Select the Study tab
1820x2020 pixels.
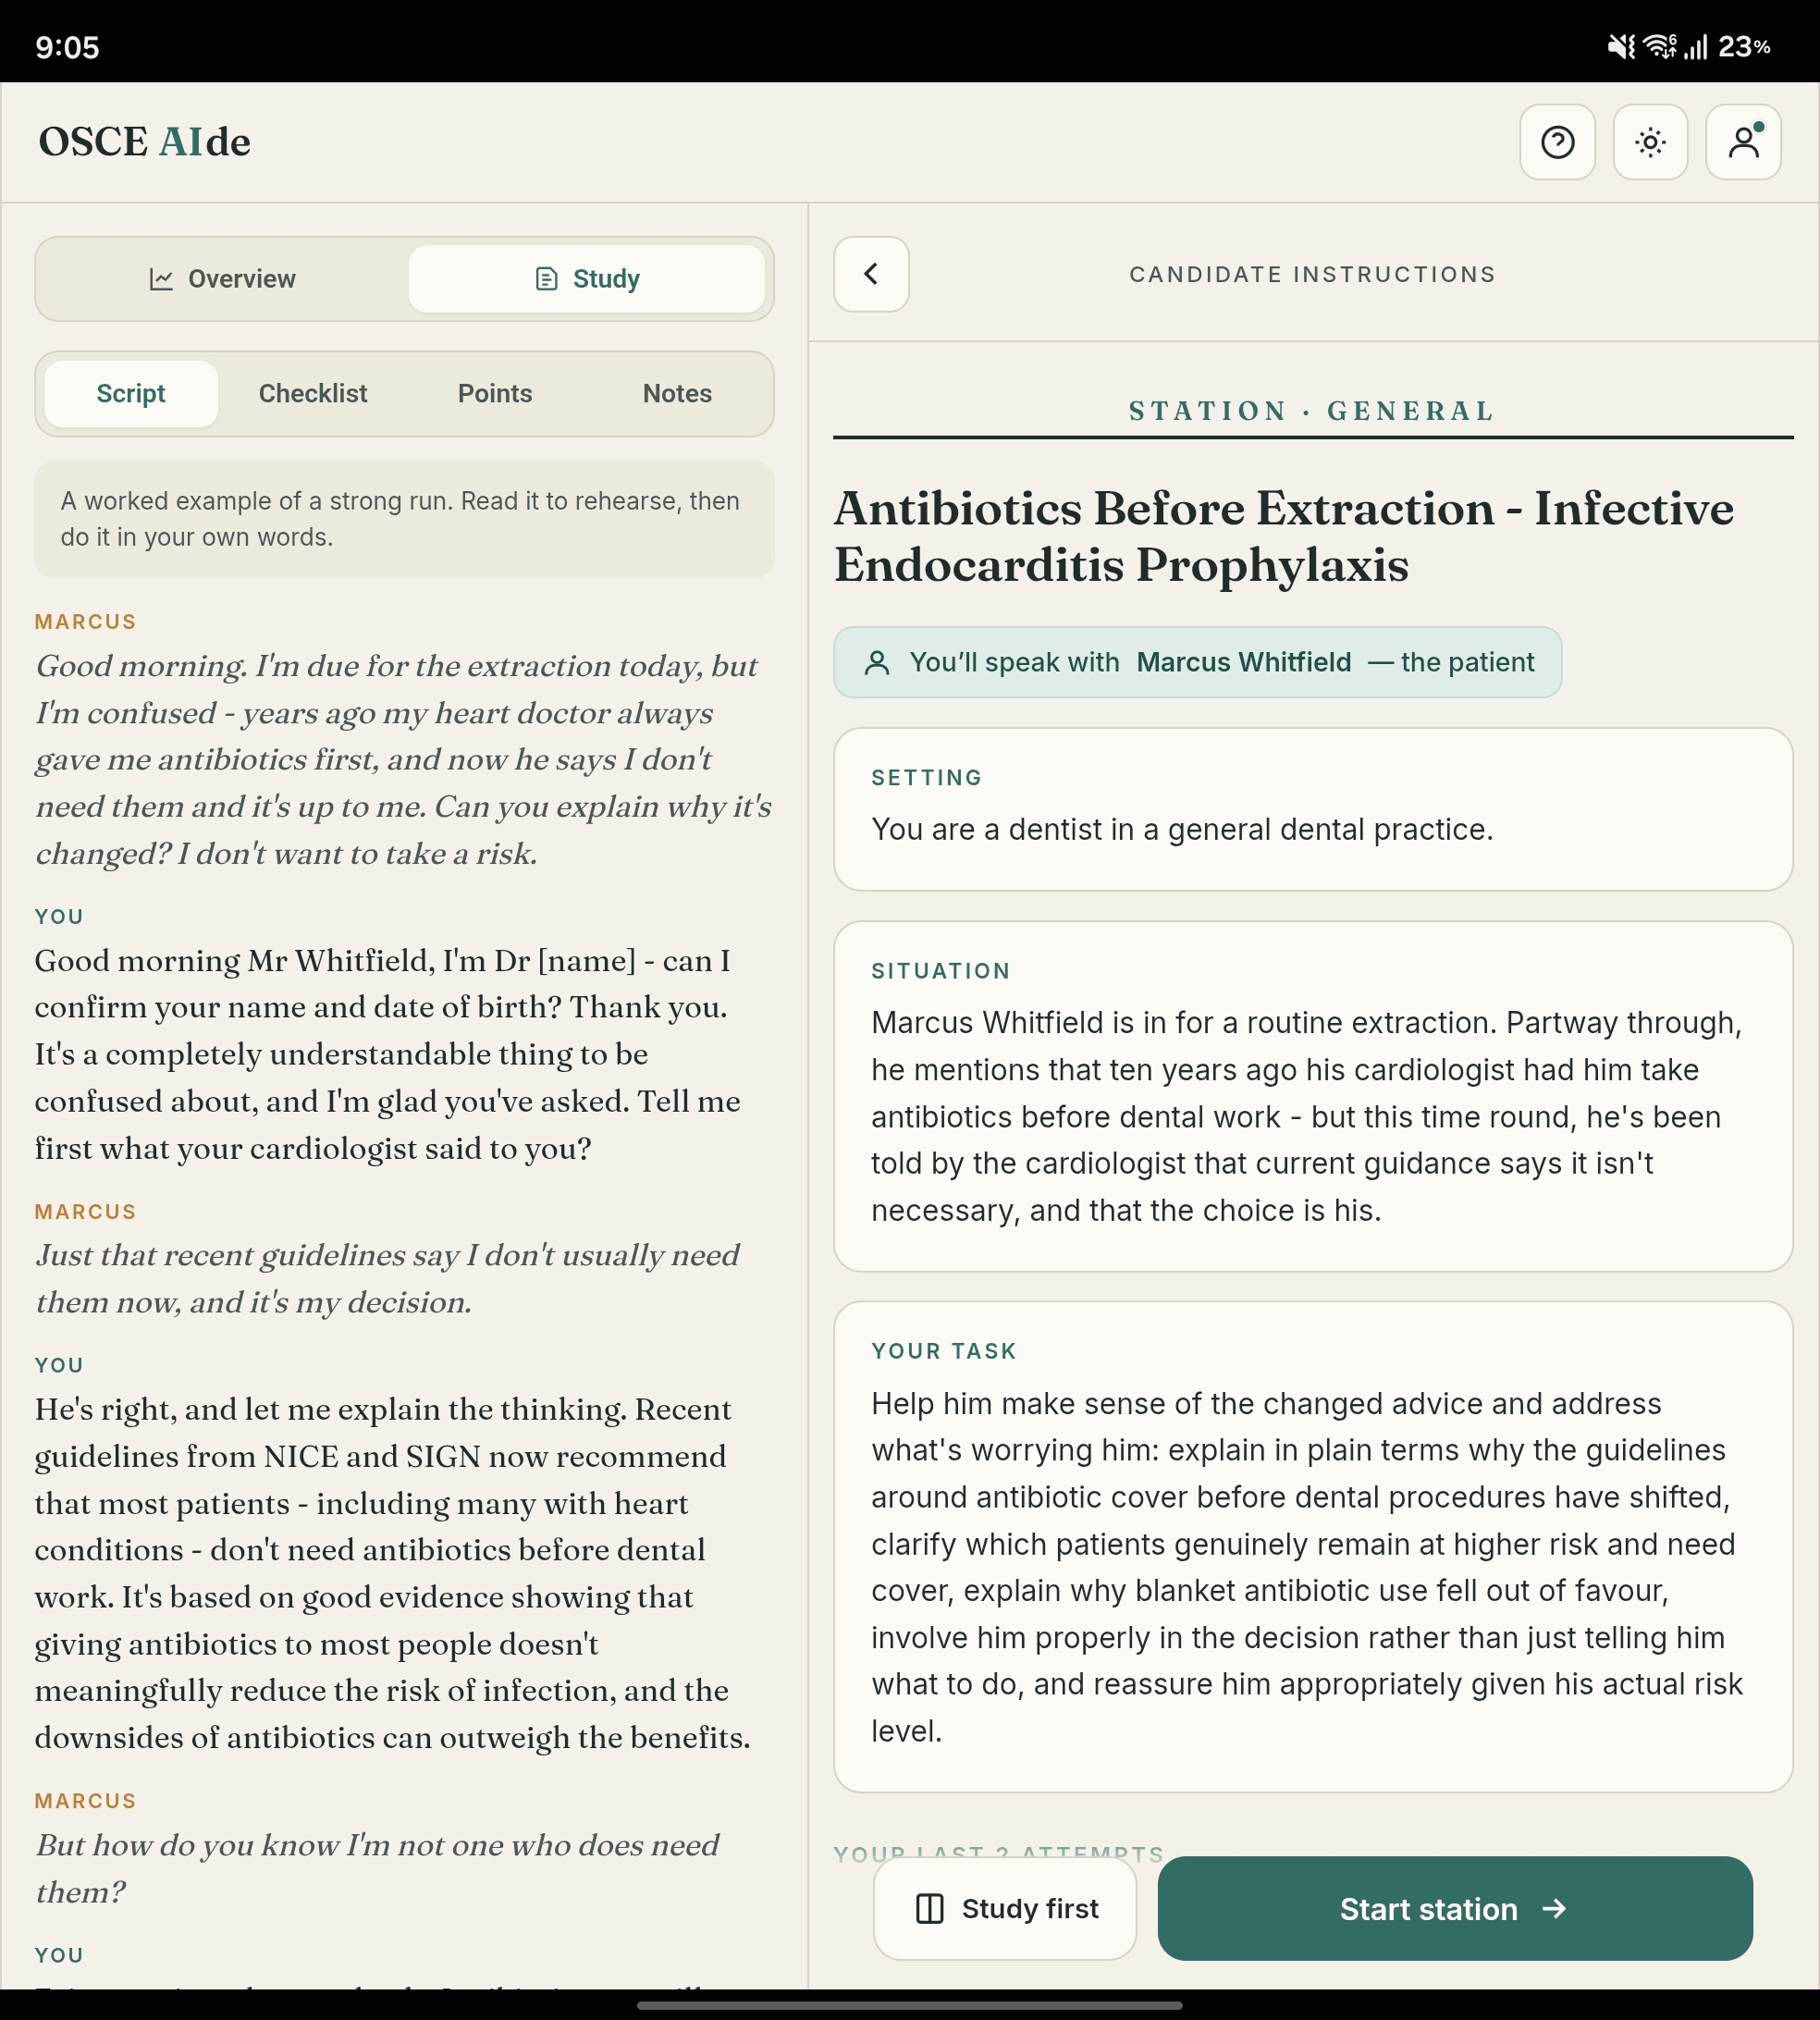(x=587, y=279)
